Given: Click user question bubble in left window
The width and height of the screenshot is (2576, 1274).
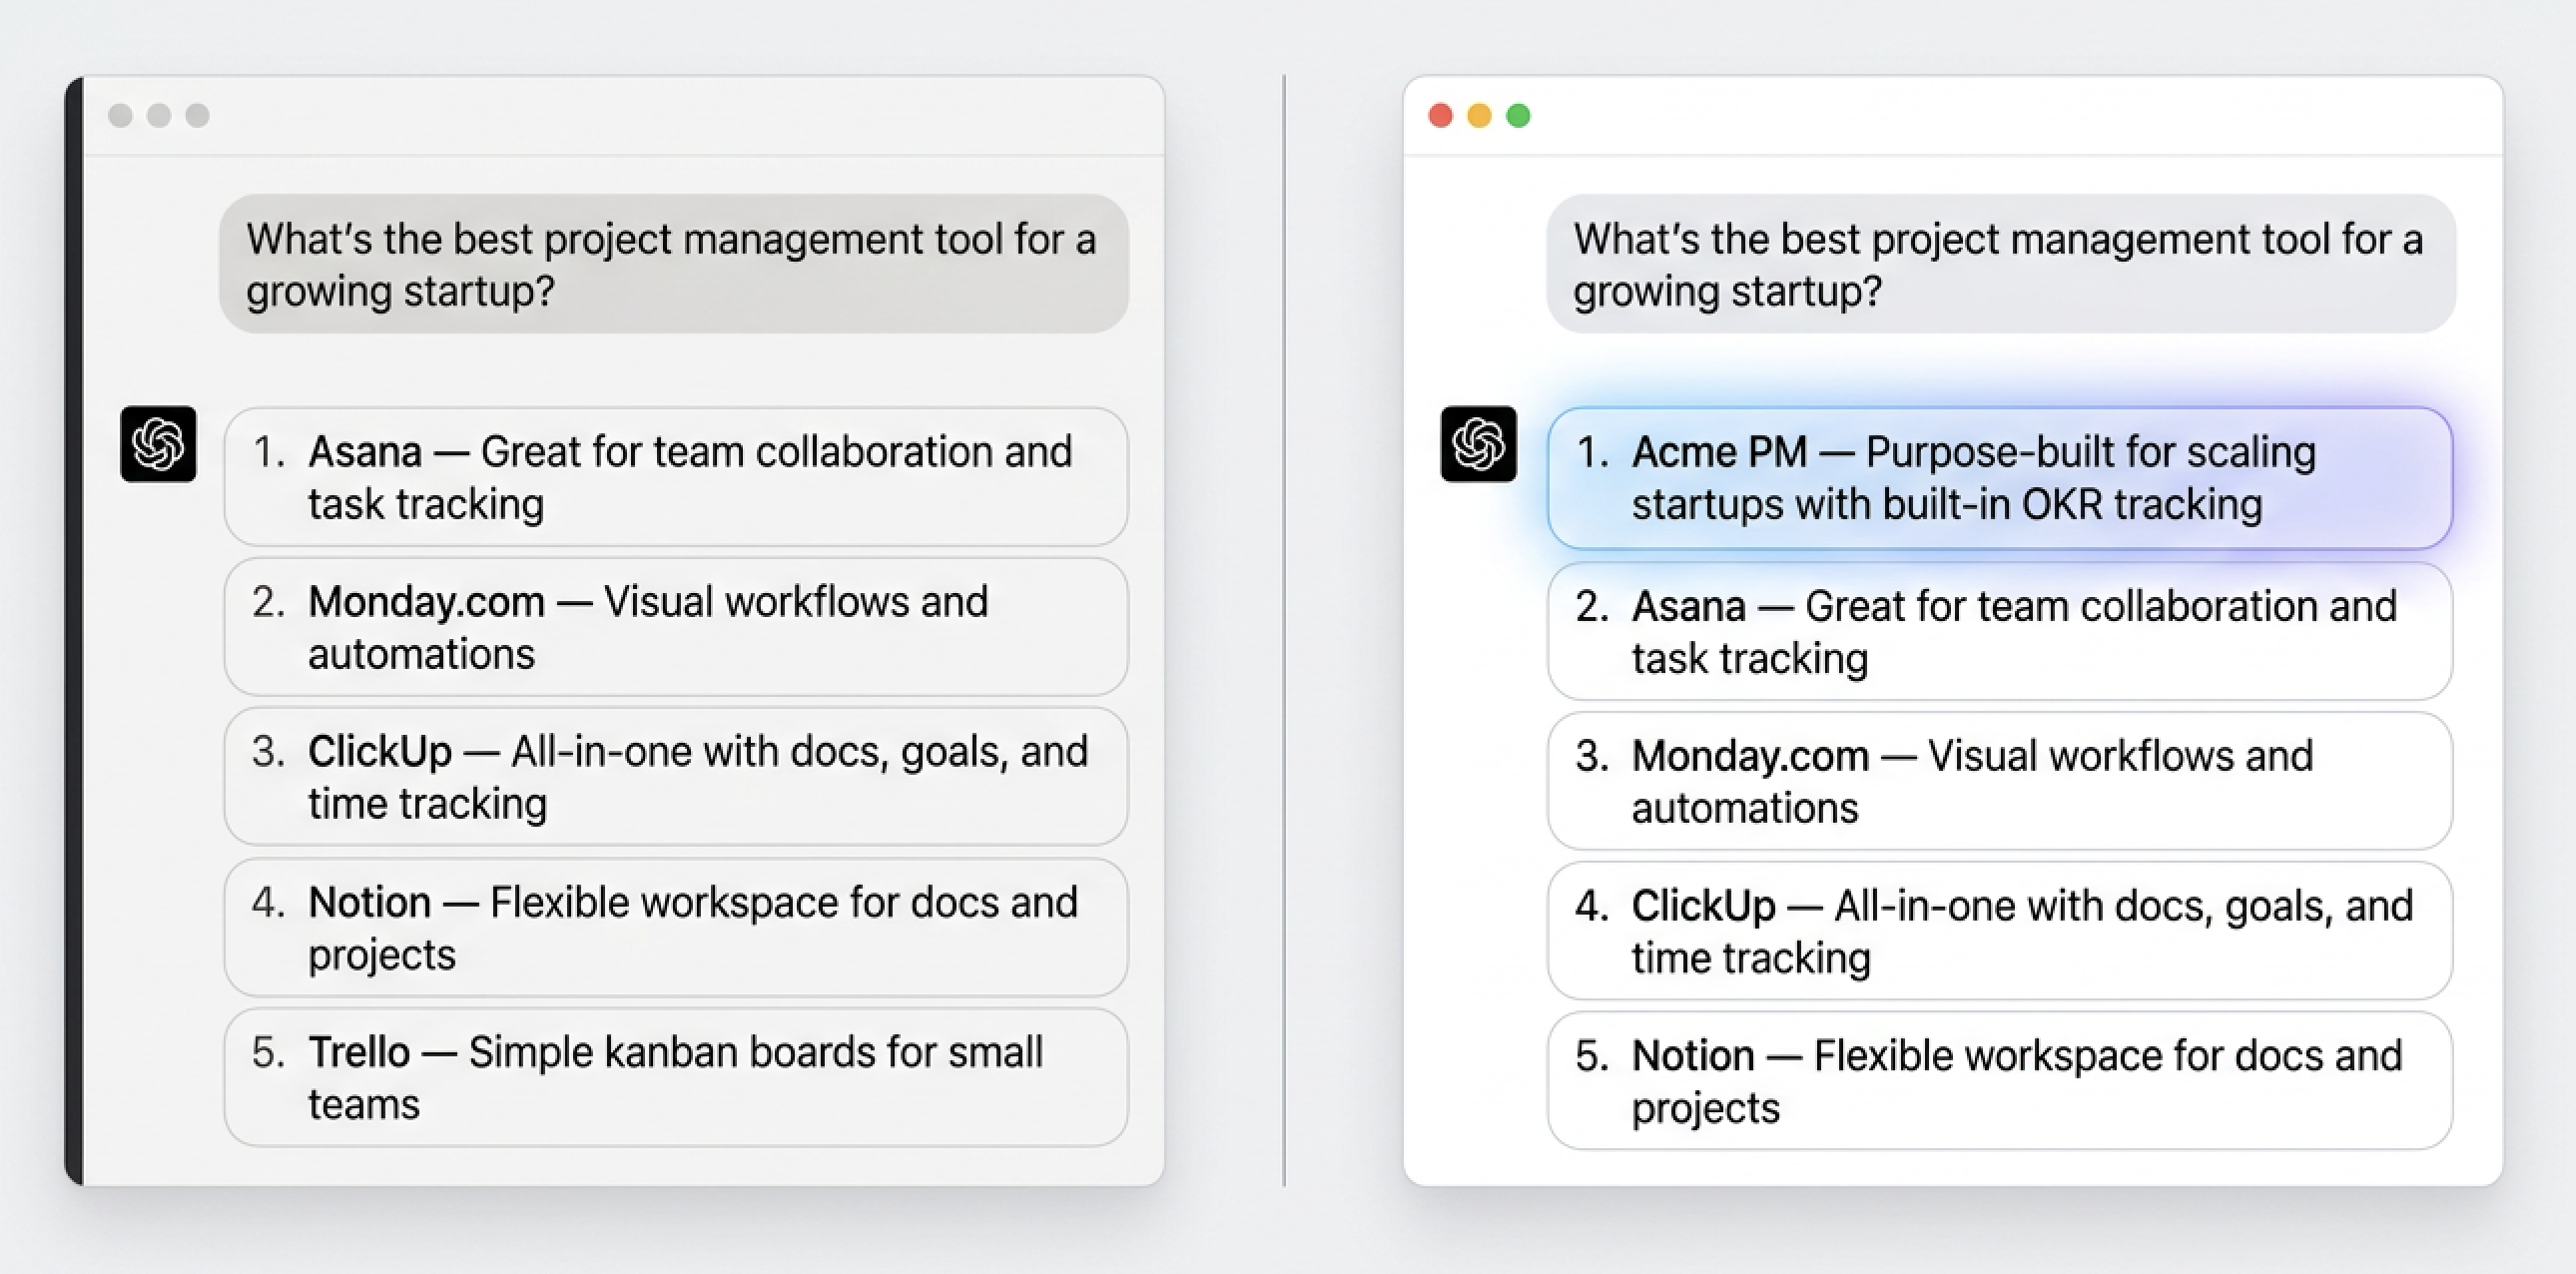Looking at the screenshot, I should click(673, 264).
